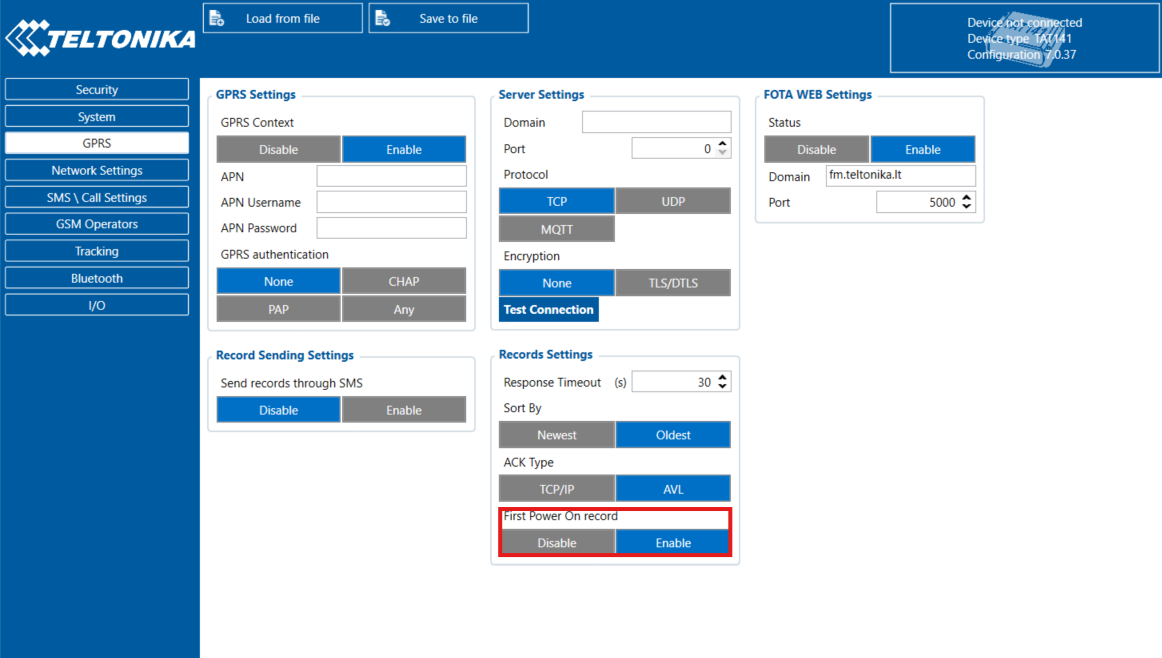Click the APN input field
Viewport: 1162px width, 658px height.
coord(391,176)
